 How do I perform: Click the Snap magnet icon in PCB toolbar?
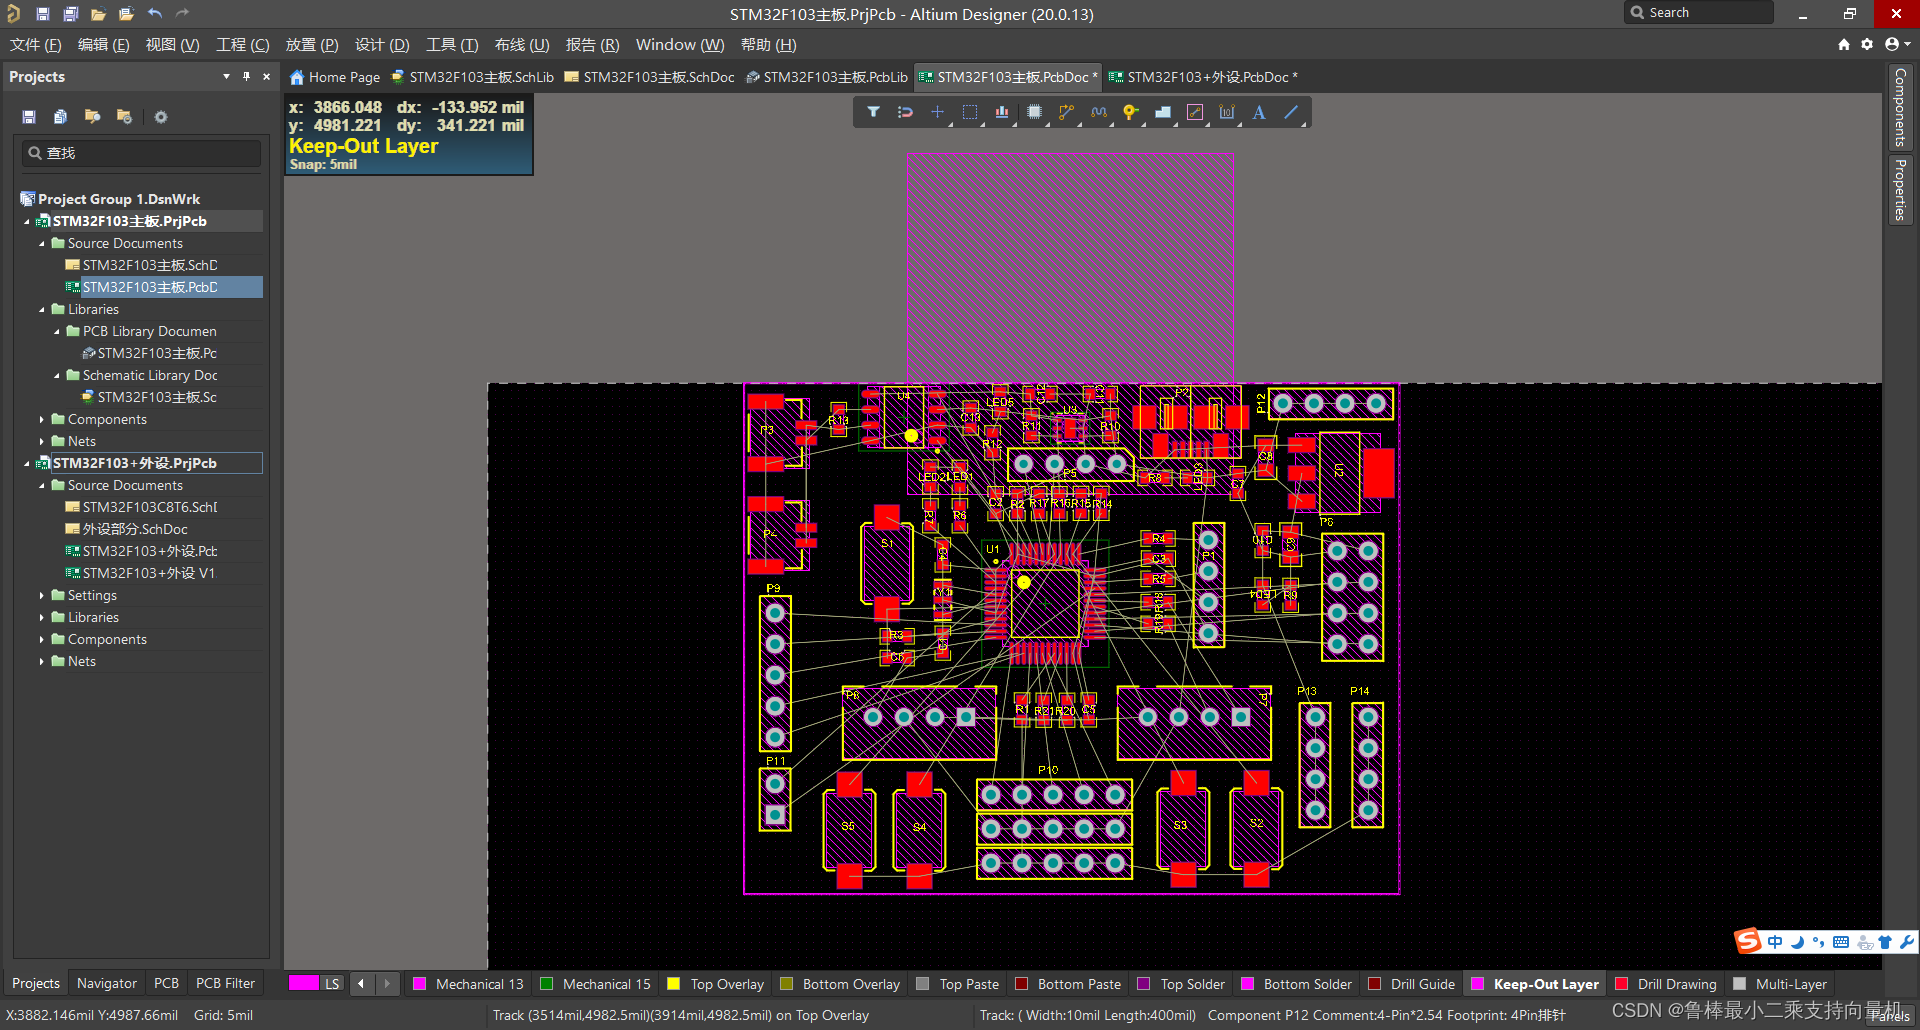point(905,112)
